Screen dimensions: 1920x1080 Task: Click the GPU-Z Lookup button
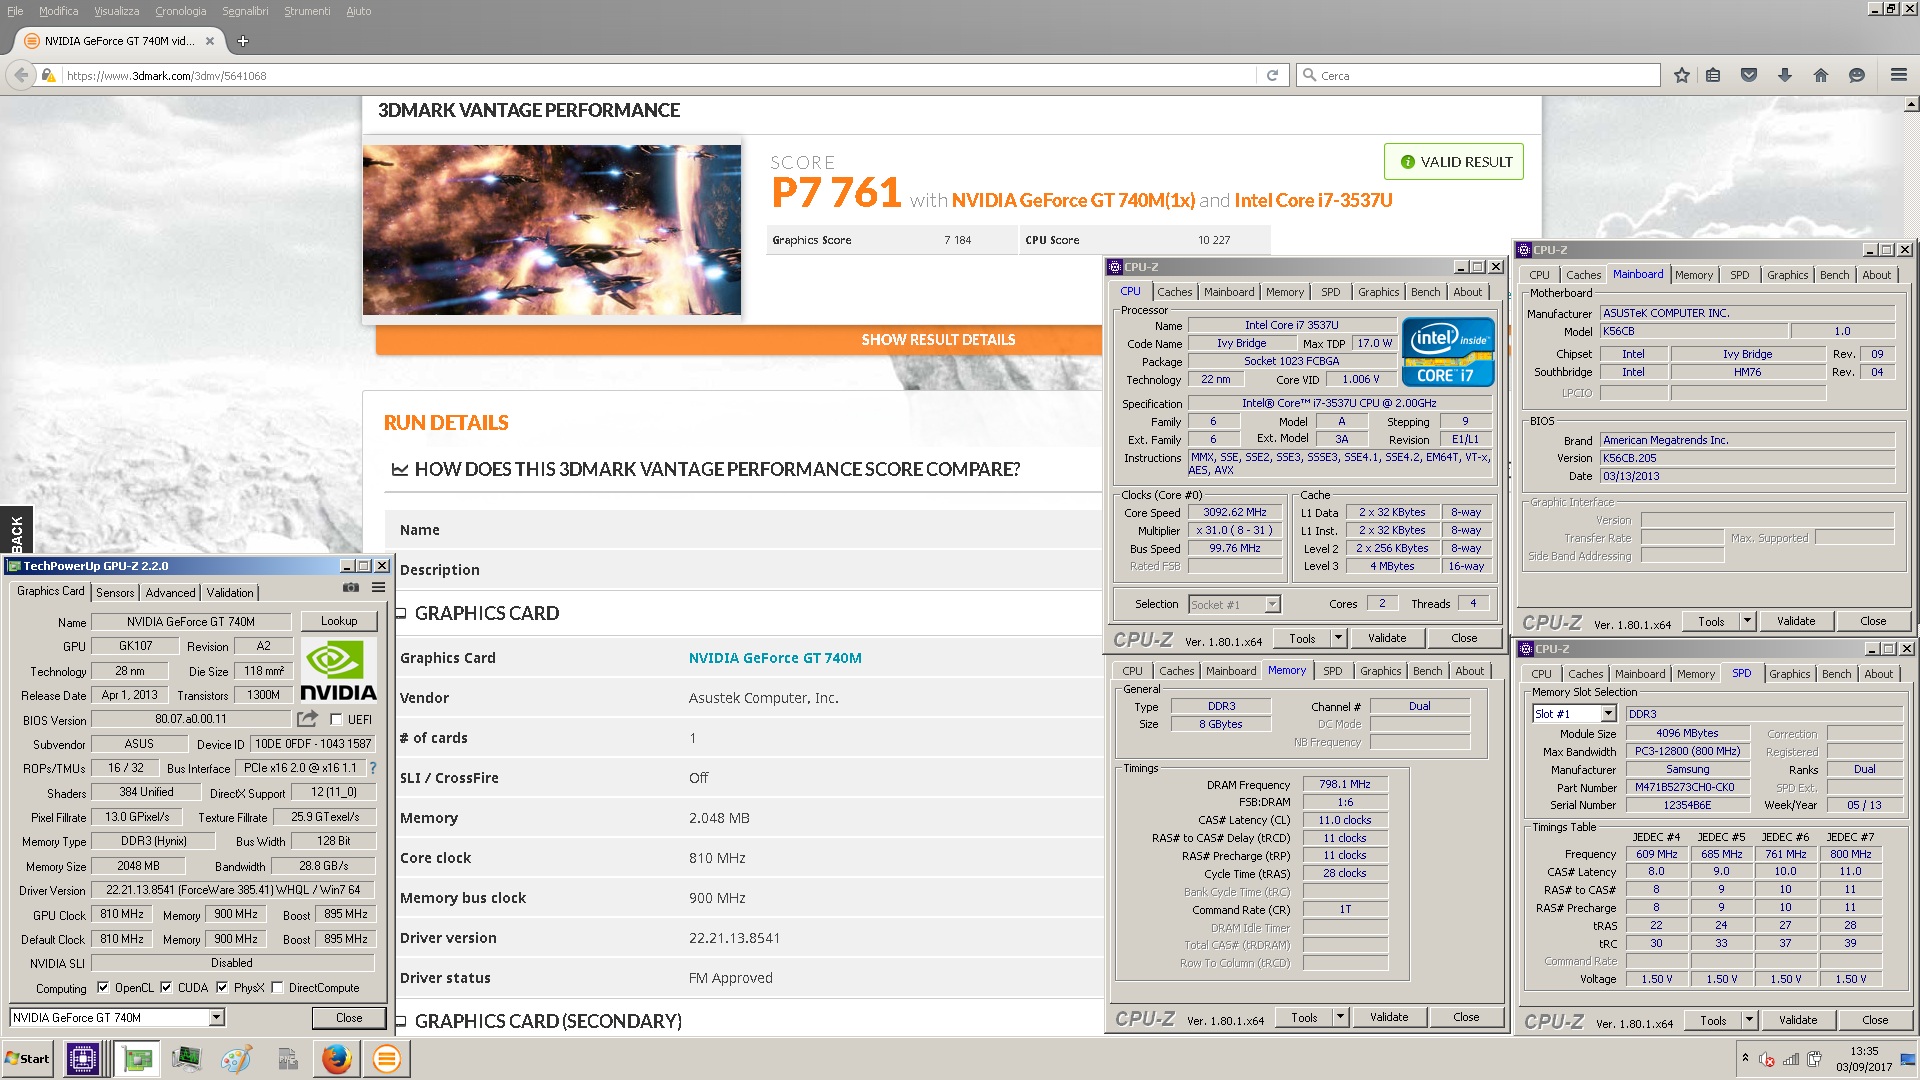[x=339, y=621]
